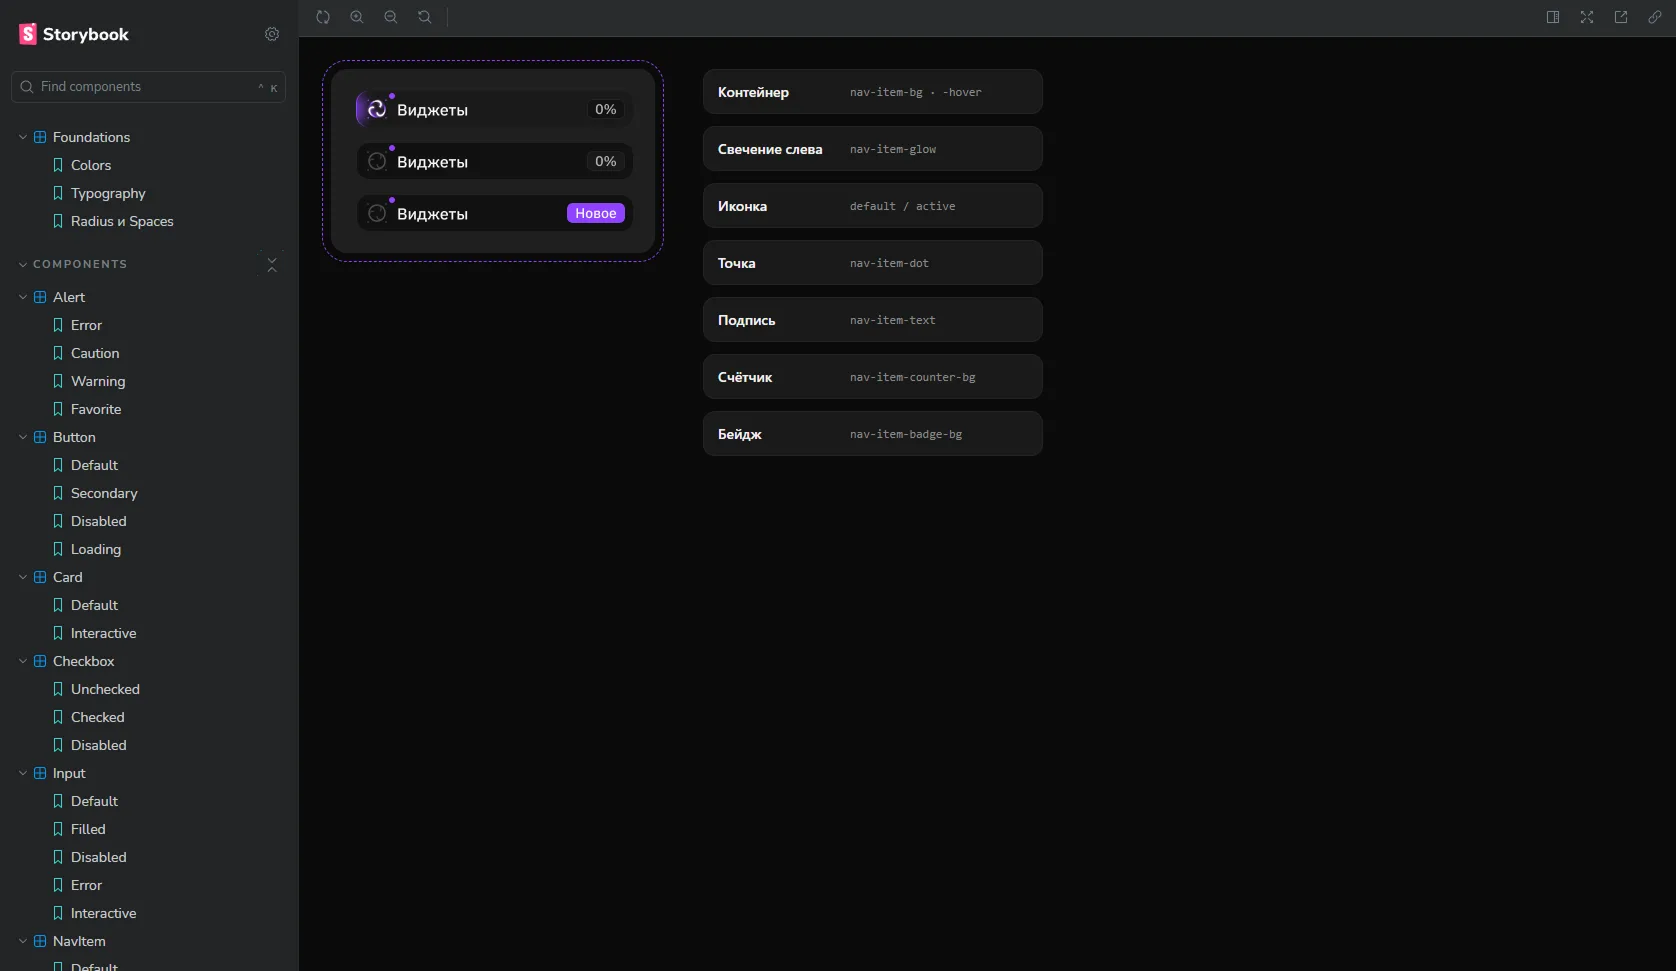Open the Alert Caution story
Image resolution: width=1676 pixels, height=971 pixels.
pos(95,353)
